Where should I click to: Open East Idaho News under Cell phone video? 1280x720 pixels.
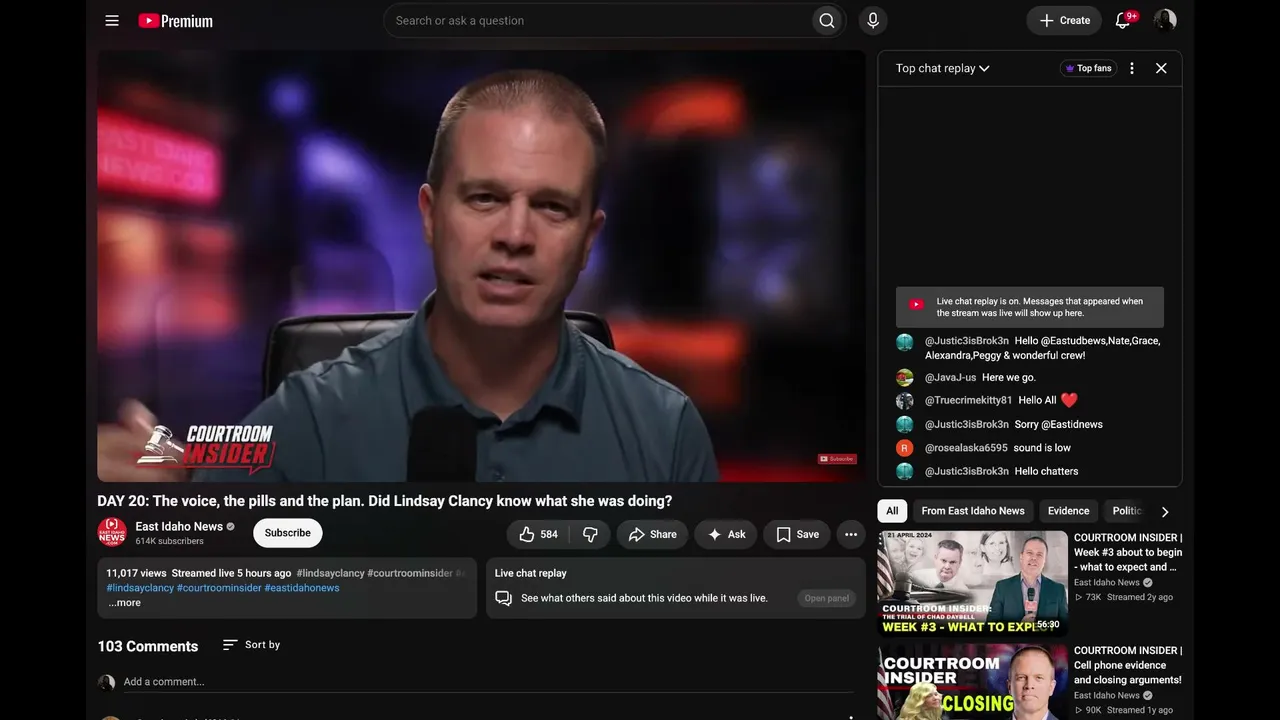tap(1107, 695)
